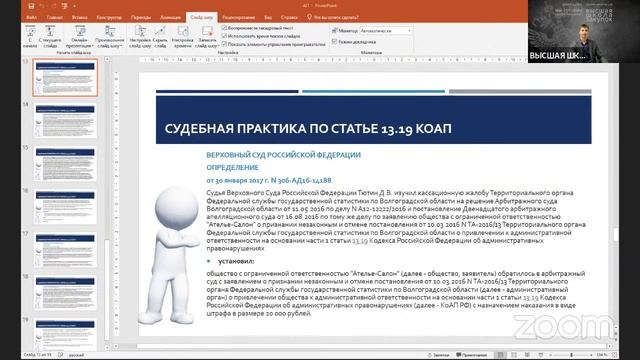Select slide 17 thumbnail
This screenshot has width=640, height=360.
(65, 250)
